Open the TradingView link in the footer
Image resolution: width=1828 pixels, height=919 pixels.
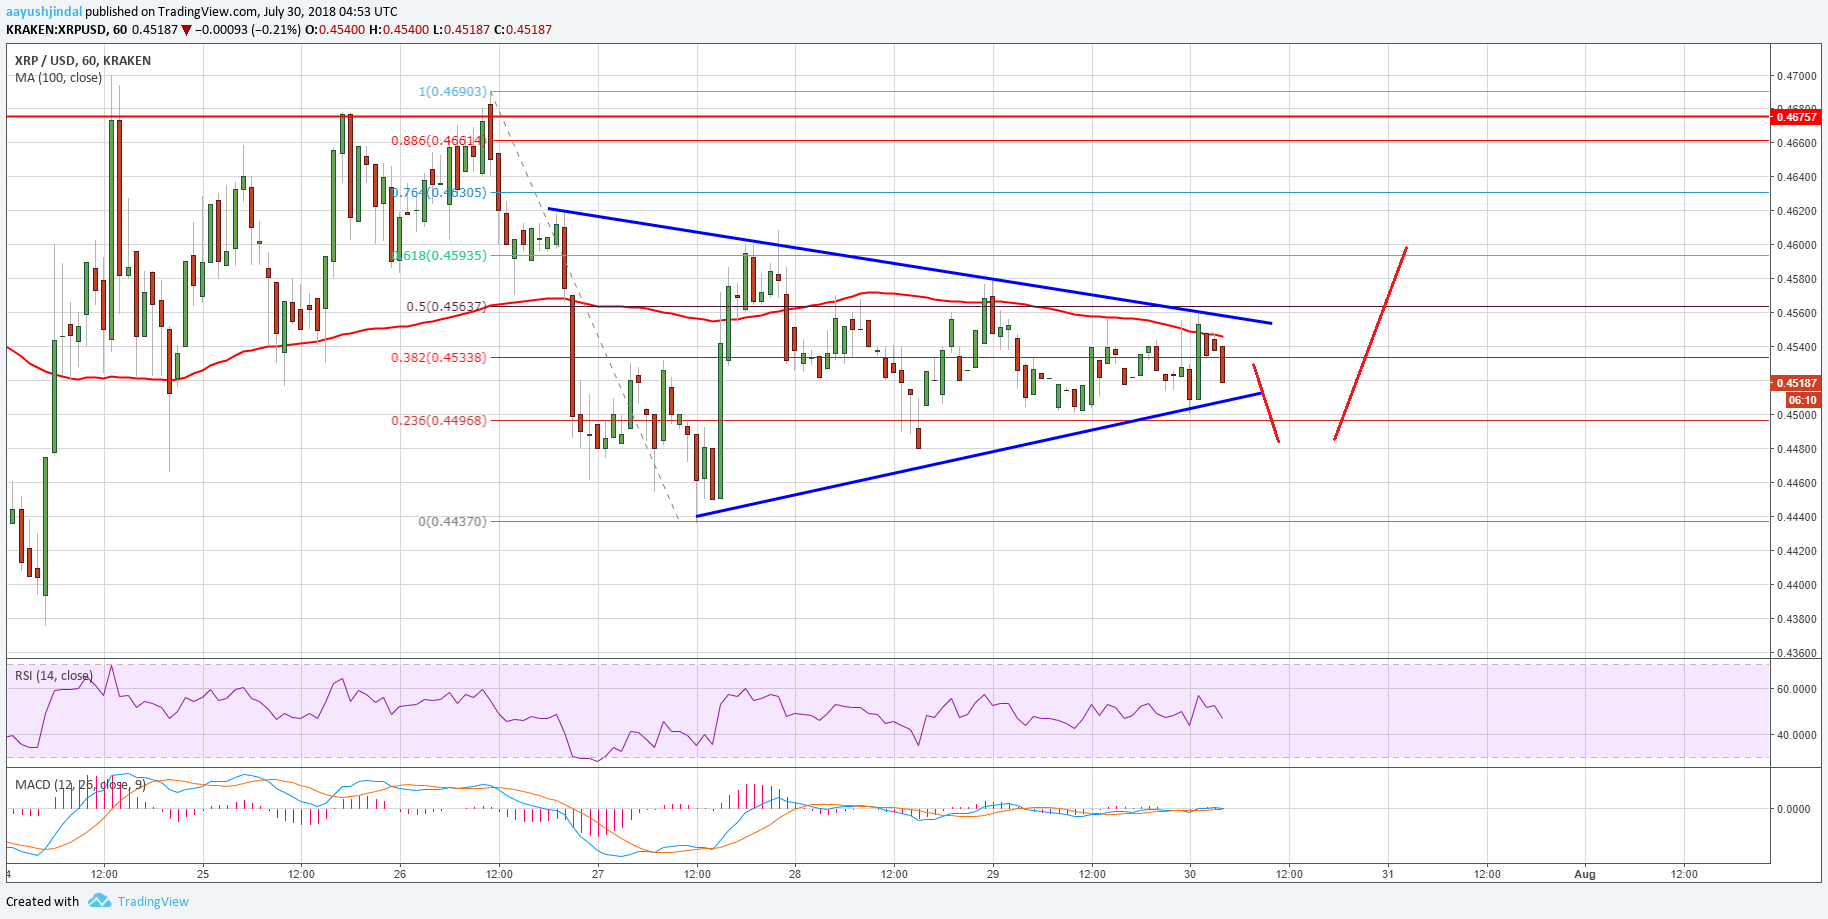[153, 901]
